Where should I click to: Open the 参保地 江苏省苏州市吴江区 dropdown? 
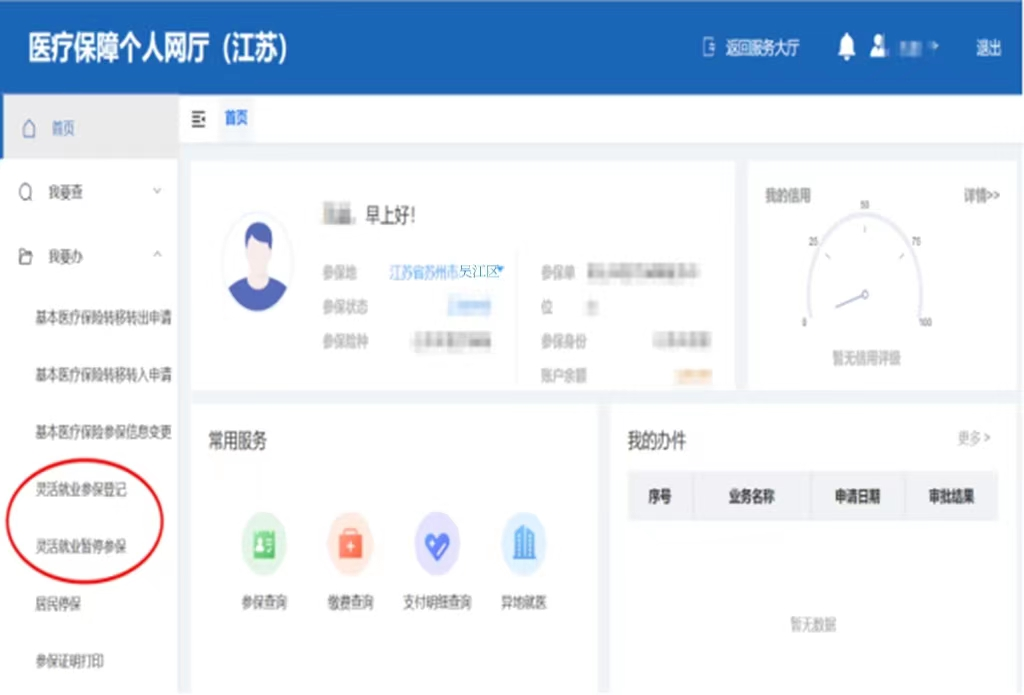pos(446,271)
